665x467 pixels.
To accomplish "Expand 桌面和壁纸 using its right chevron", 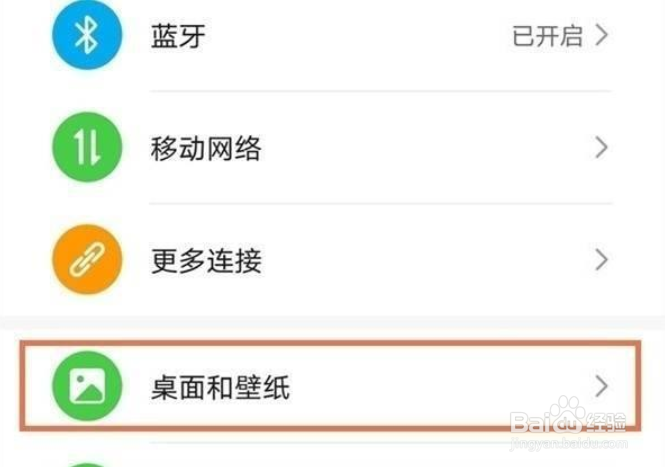I will tap(601, 386).
